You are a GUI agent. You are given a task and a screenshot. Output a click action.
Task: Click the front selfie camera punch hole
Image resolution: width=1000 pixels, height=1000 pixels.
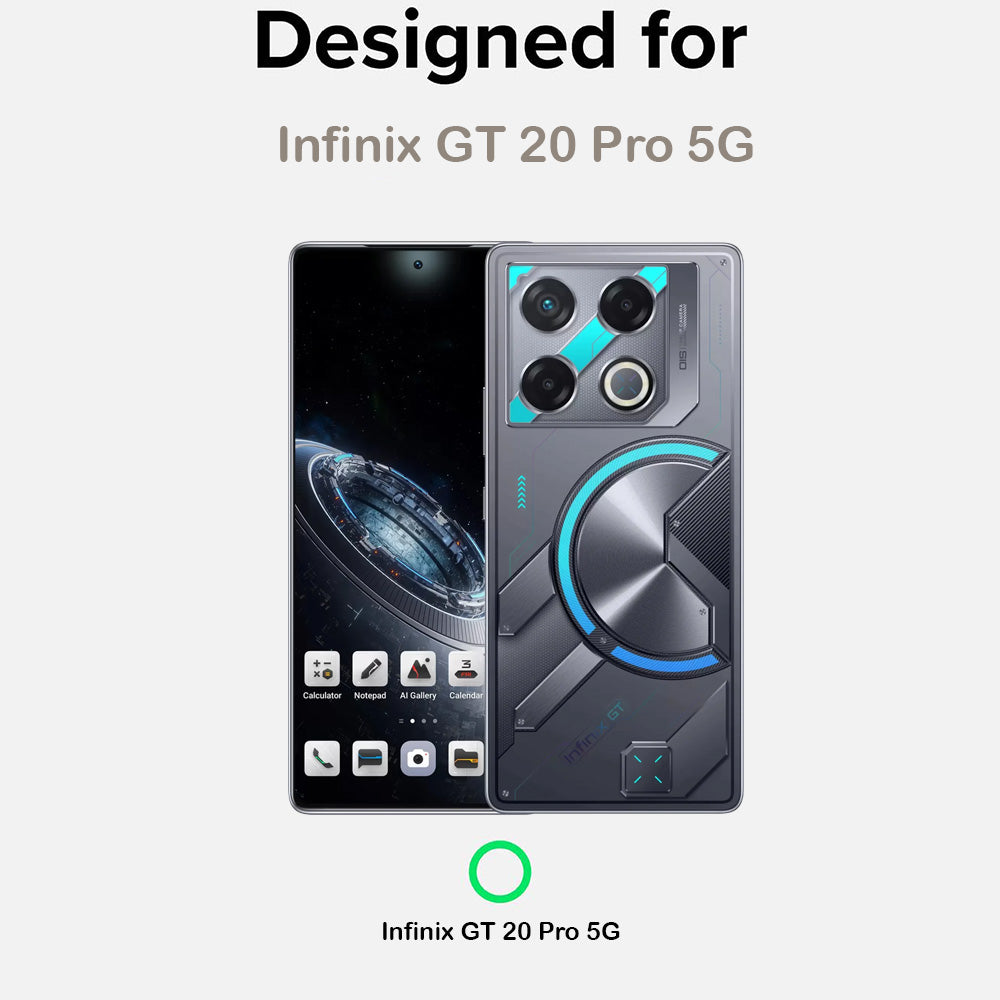tap(418, 264)
